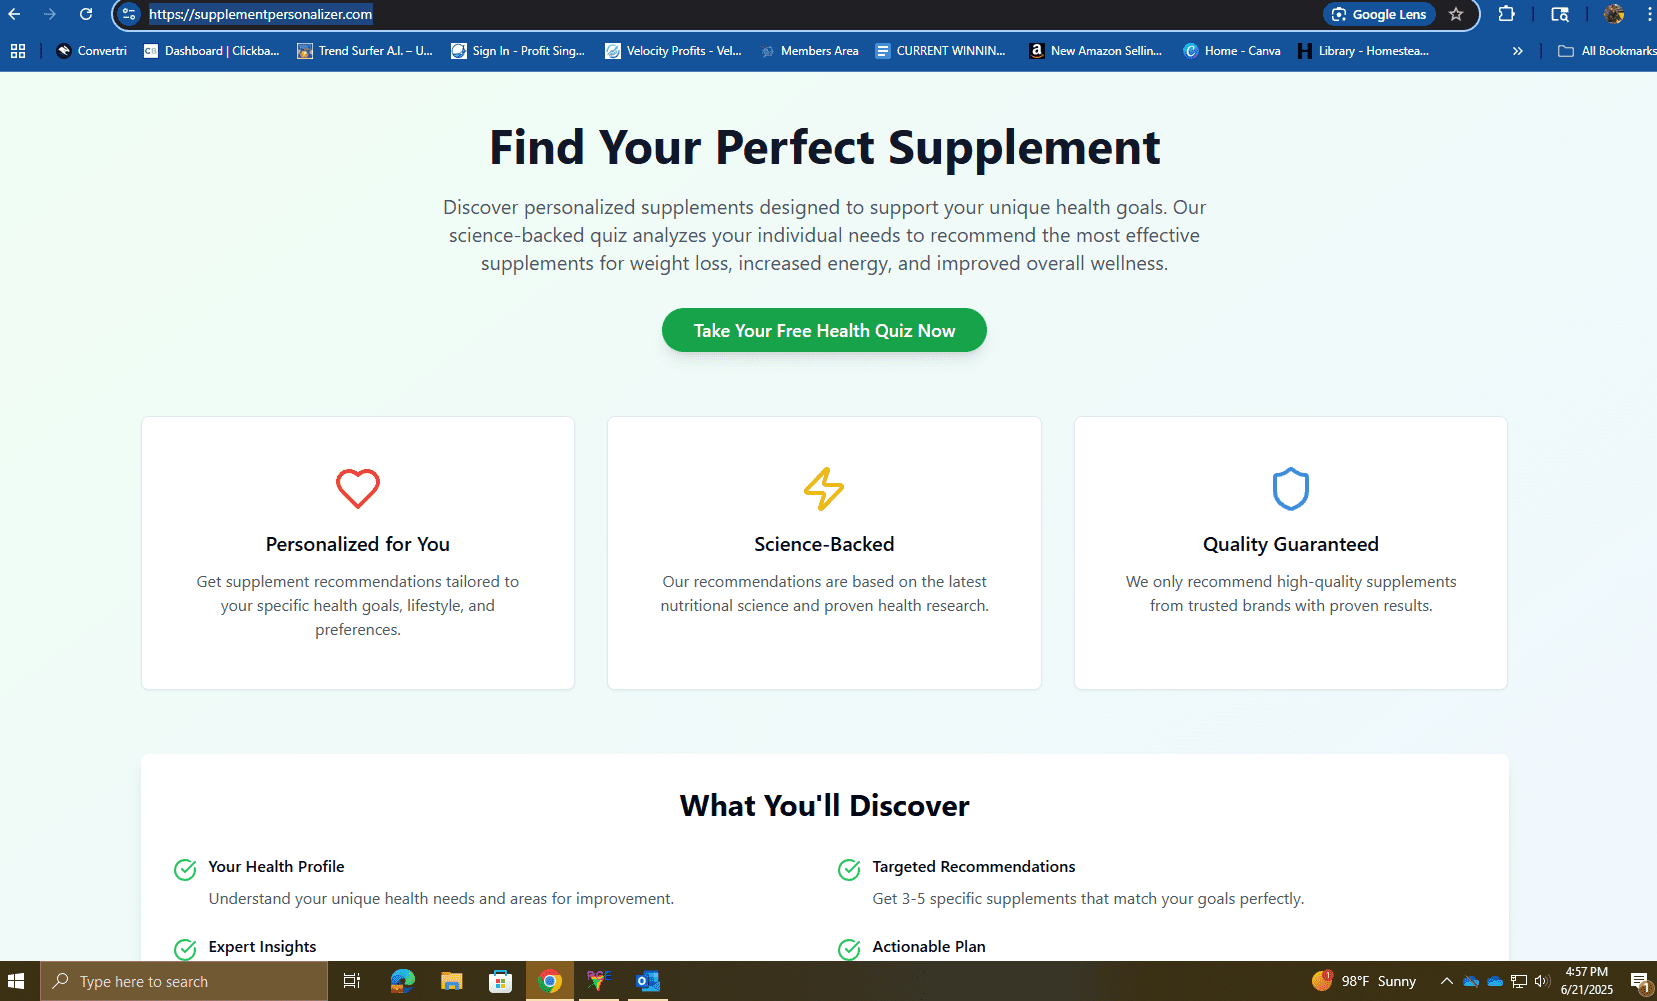Expand hidden icons in the system tray
1657x1001 pixels.
coord(1447,981)
